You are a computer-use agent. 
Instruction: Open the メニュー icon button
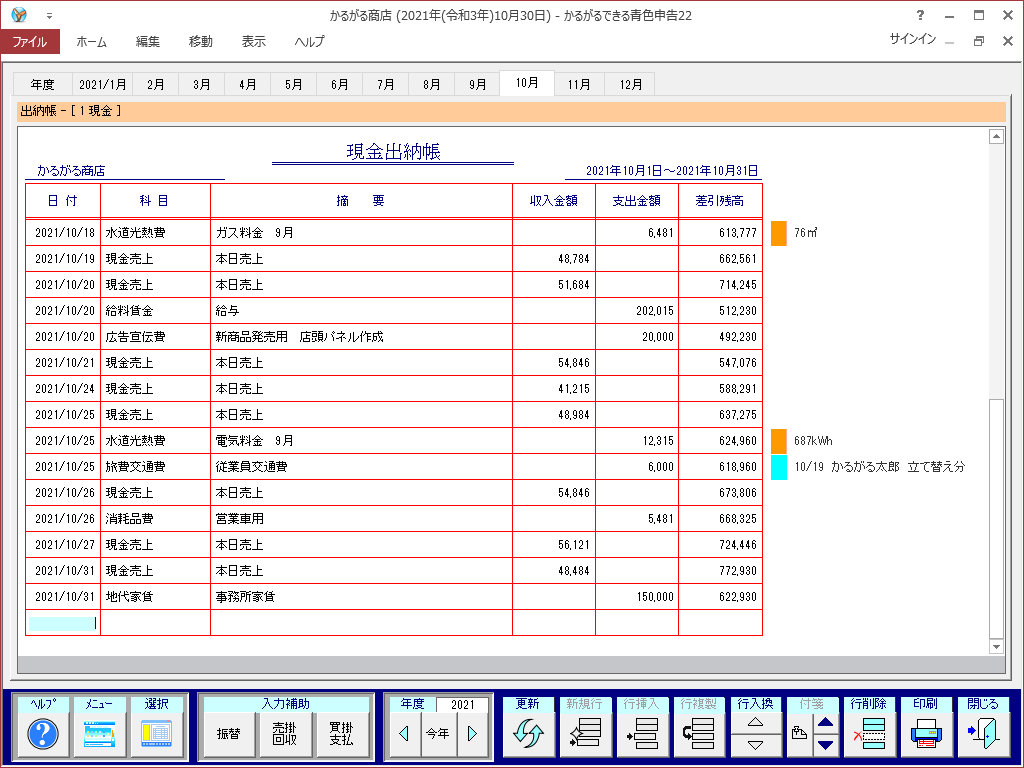click(99, 734)
